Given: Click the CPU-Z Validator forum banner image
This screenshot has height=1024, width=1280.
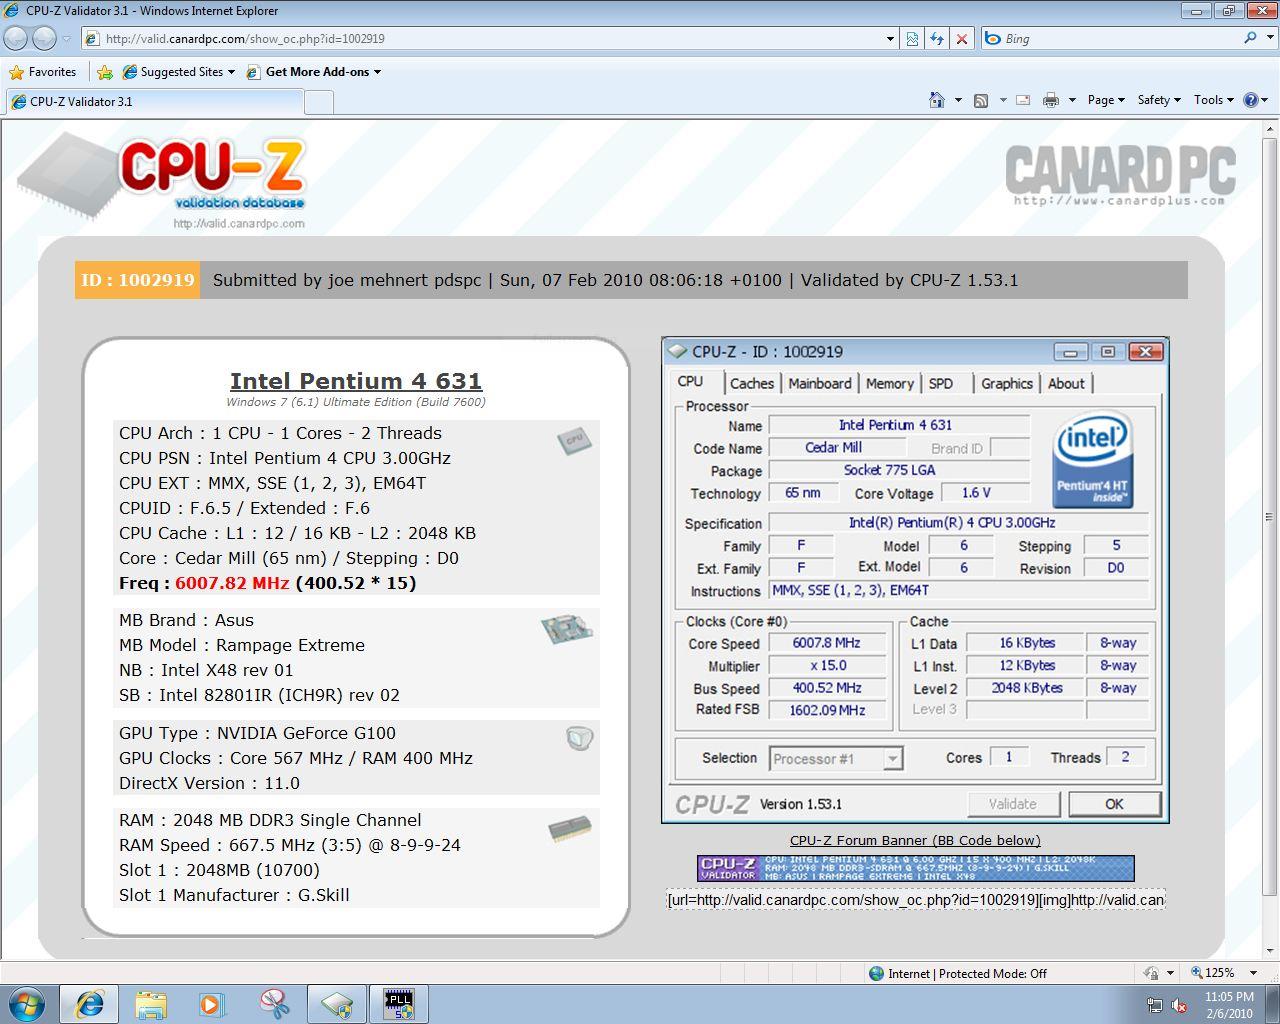Looking at the screenshot, I should [916, 868].
